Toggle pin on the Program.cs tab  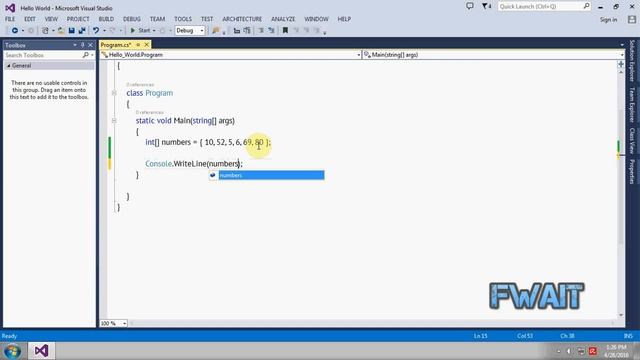(x=138, y=45)
